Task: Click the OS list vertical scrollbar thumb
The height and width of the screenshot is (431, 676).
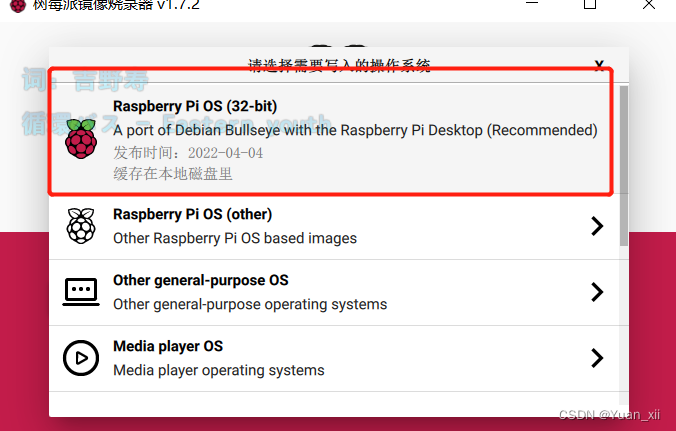Action: [623, 166]
